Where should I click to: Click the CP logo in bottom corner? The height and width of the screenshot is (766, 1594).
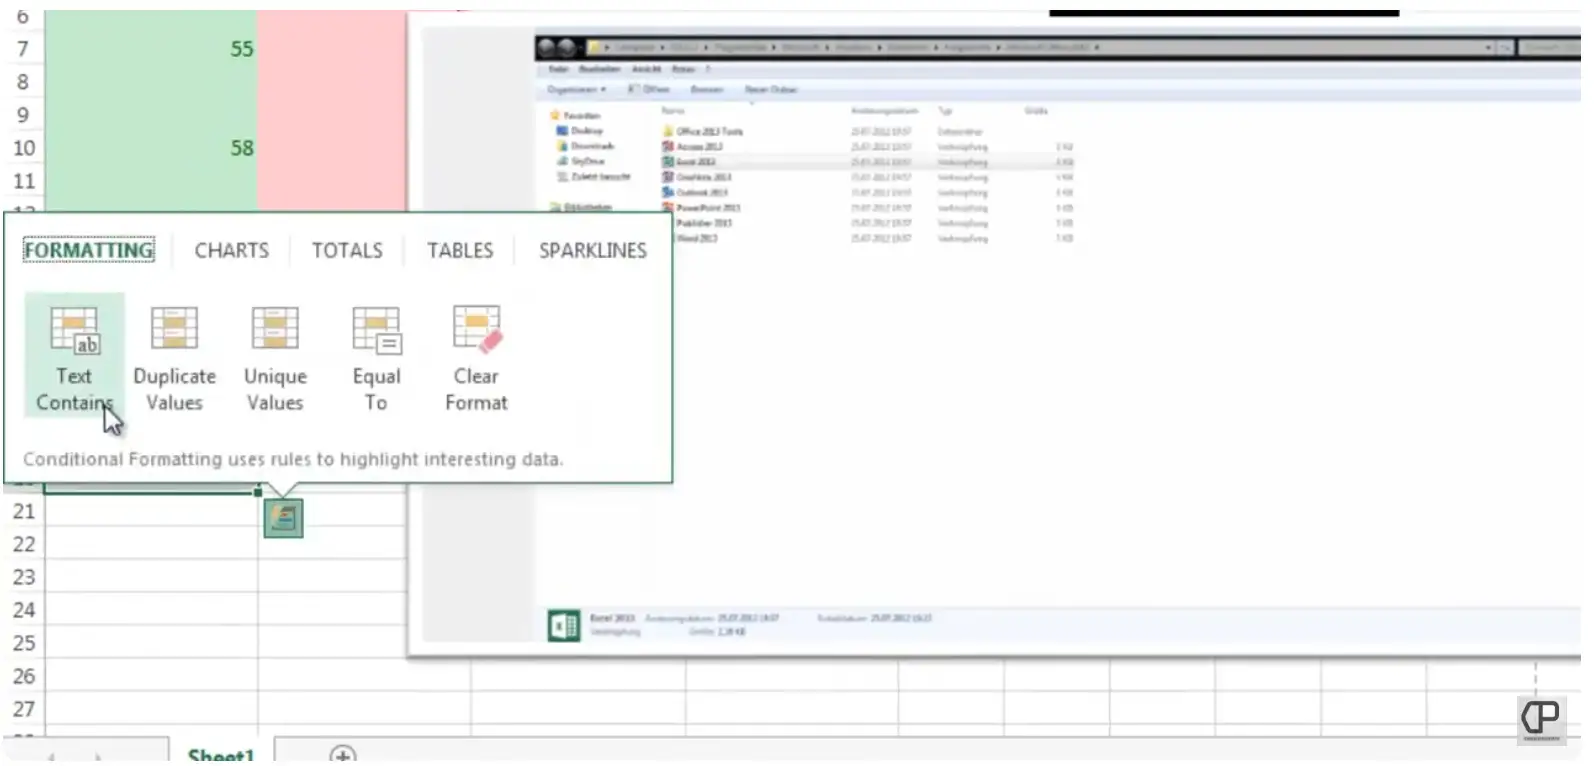1540,718
